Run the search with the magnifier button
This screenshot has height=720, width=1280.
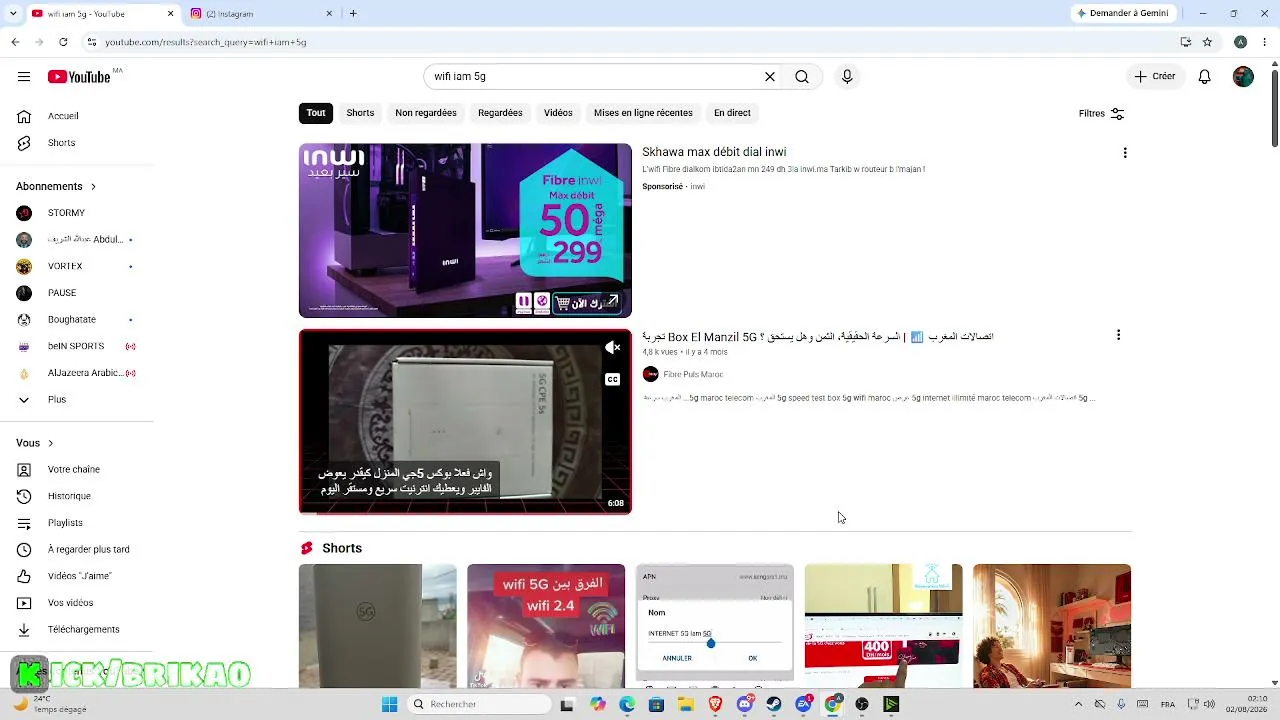(x=802, y=77)
